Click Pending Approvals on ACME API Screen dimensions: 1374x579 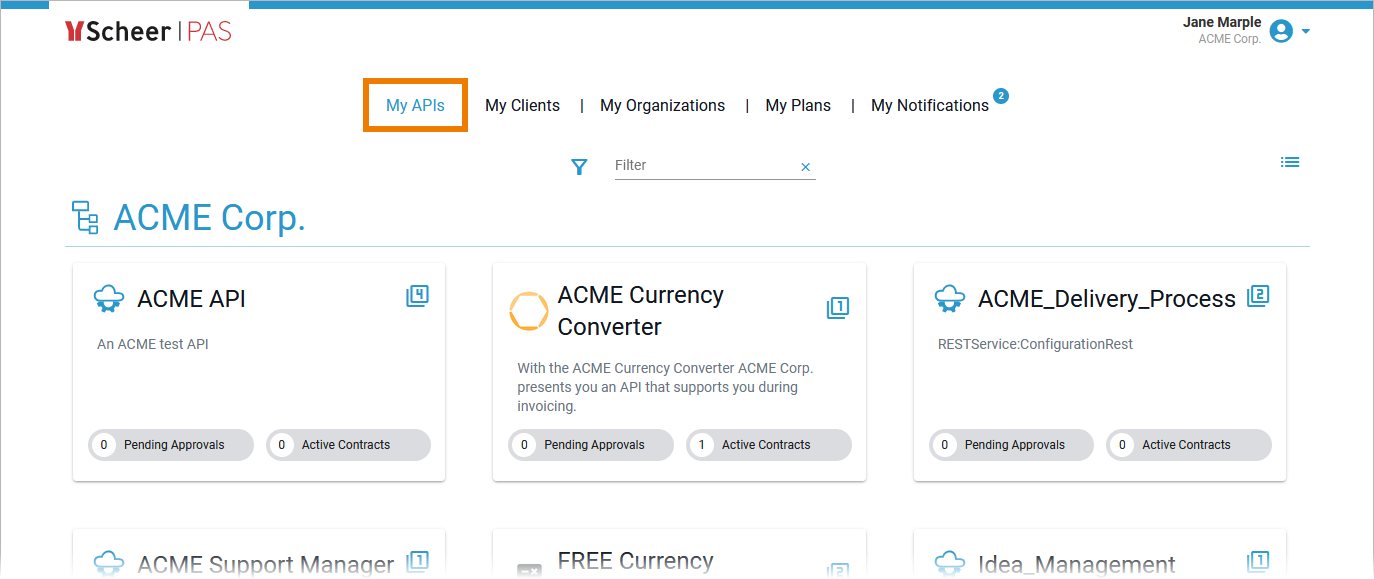tap(171, 445)
